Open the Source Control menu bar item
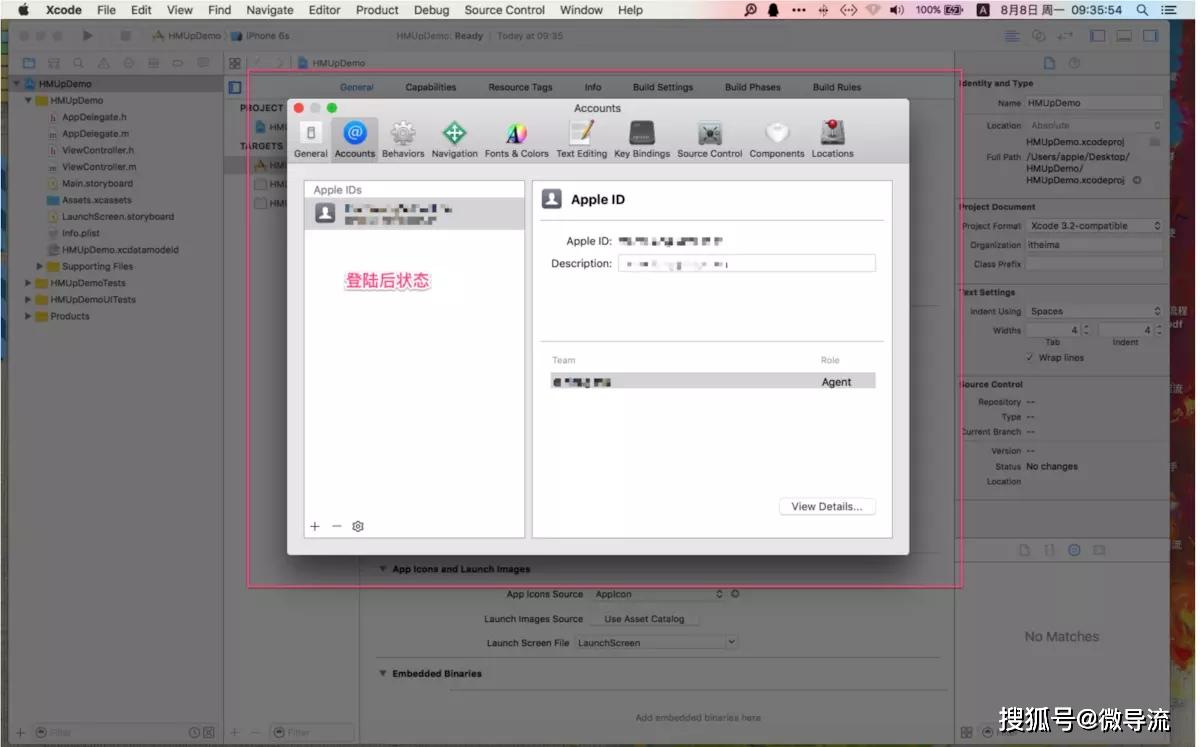 coord(505,10)
